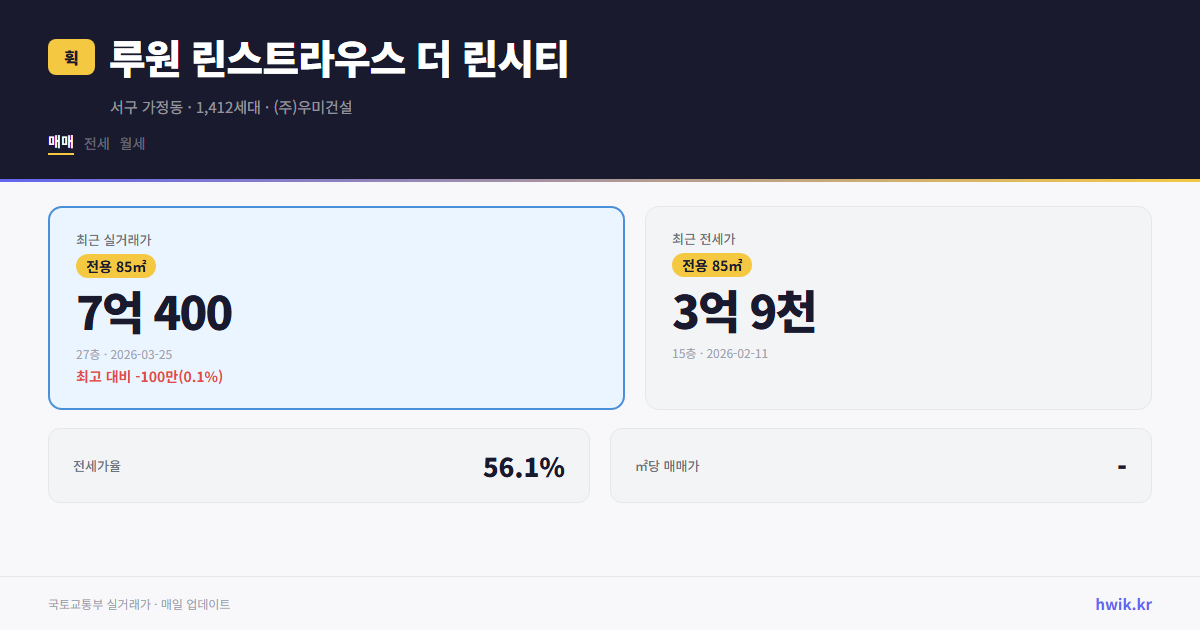The height and width of the screenshot is (630, 1200).
Task: Select the 전용 85㎡ badge on sale price card
Action: (116, 266)
